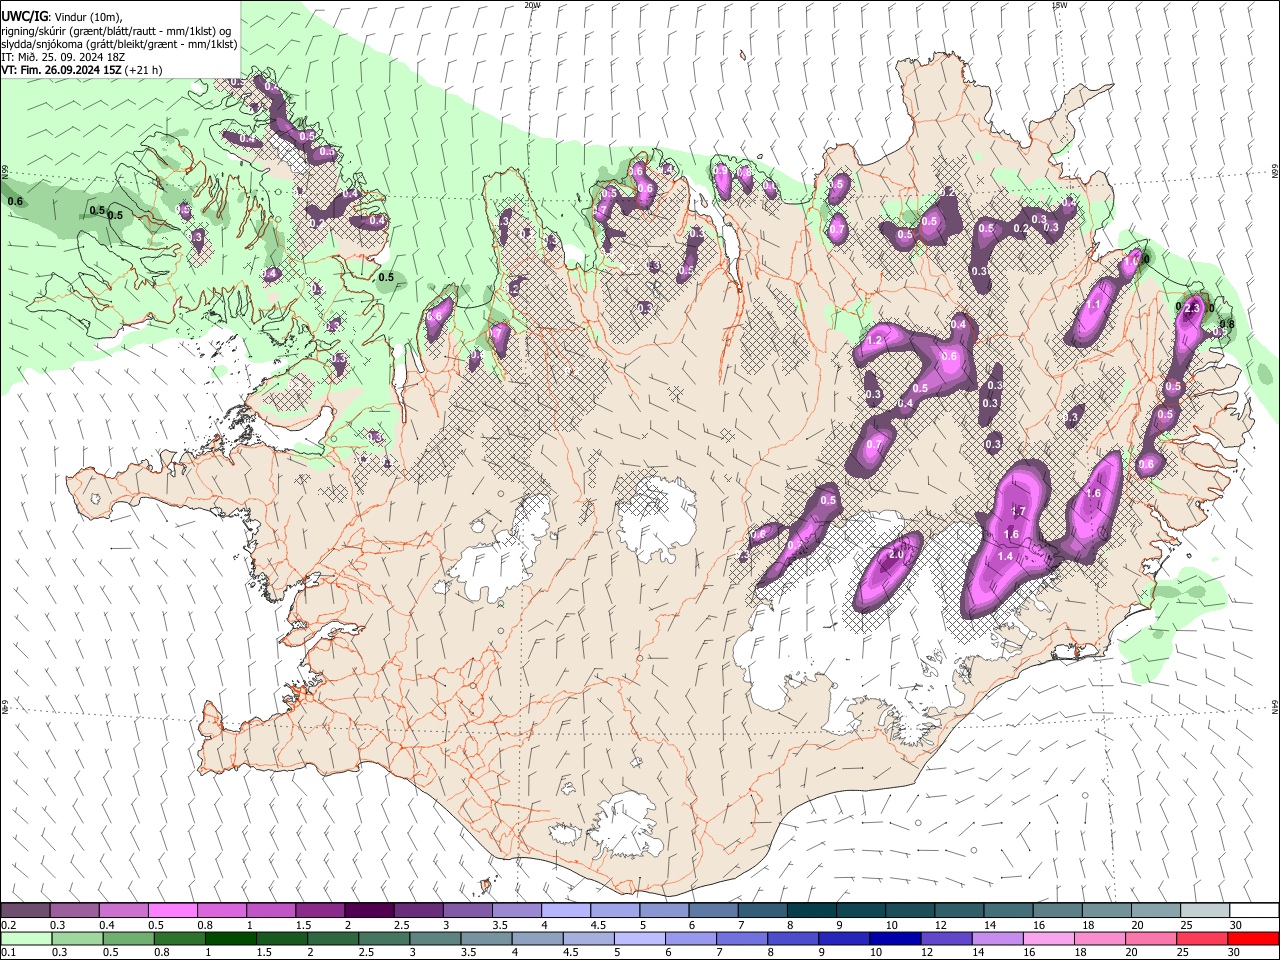This screenshot has height=960, width=1280.
Task: Click upper legend swatch between 12 and 14
Action: click(x=958, y=911)
